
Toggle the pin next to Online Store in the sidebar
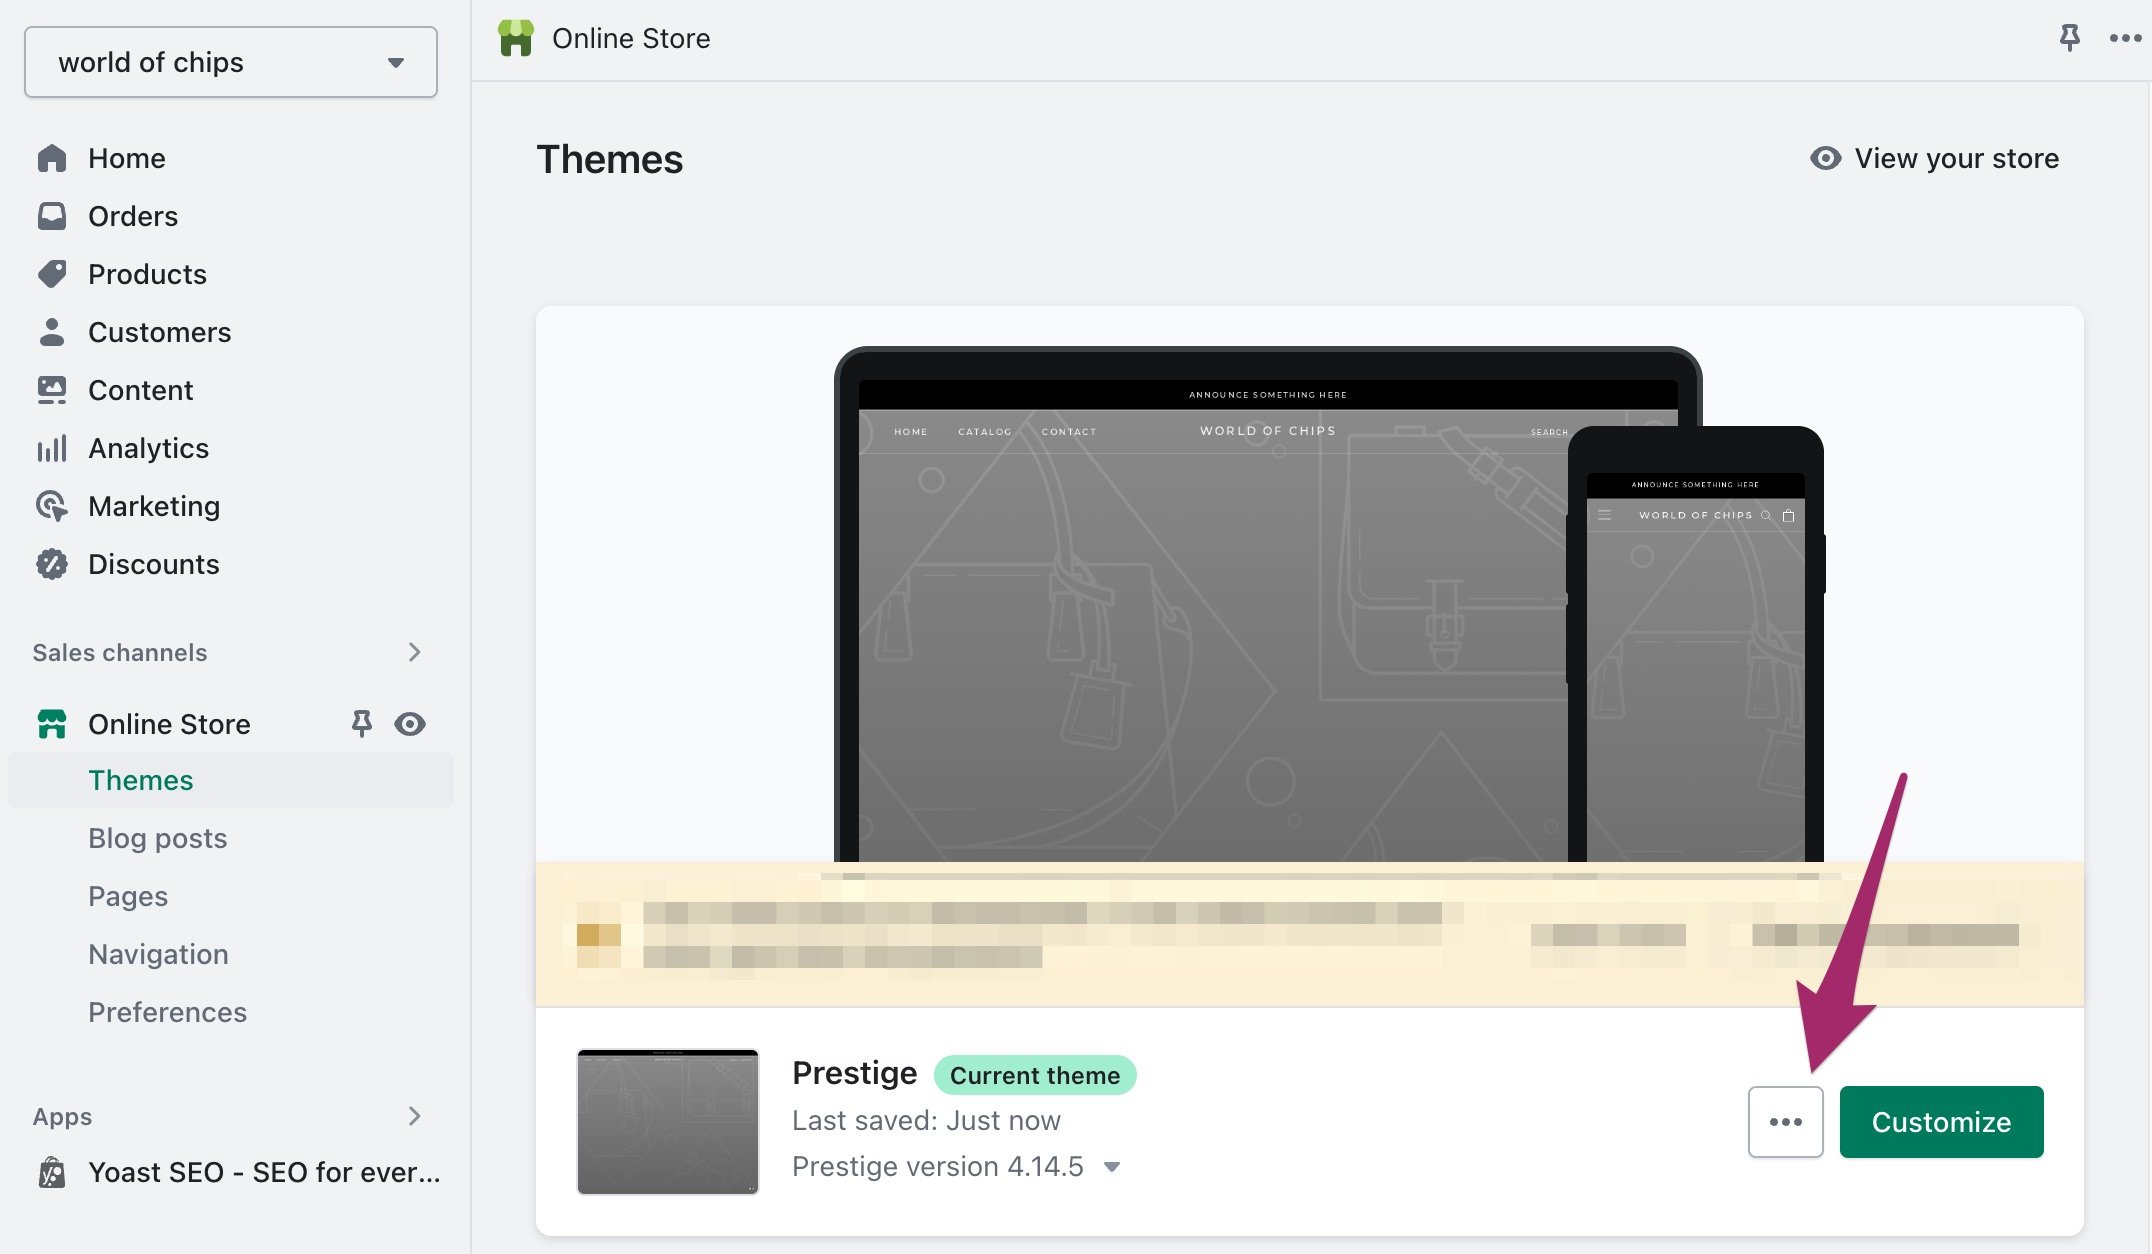pos(361,723)
